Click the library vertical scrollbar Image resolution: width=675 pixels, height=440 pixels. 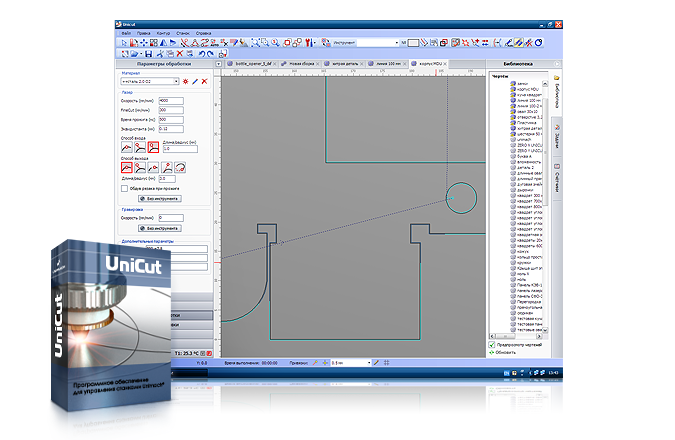point(545,207)
